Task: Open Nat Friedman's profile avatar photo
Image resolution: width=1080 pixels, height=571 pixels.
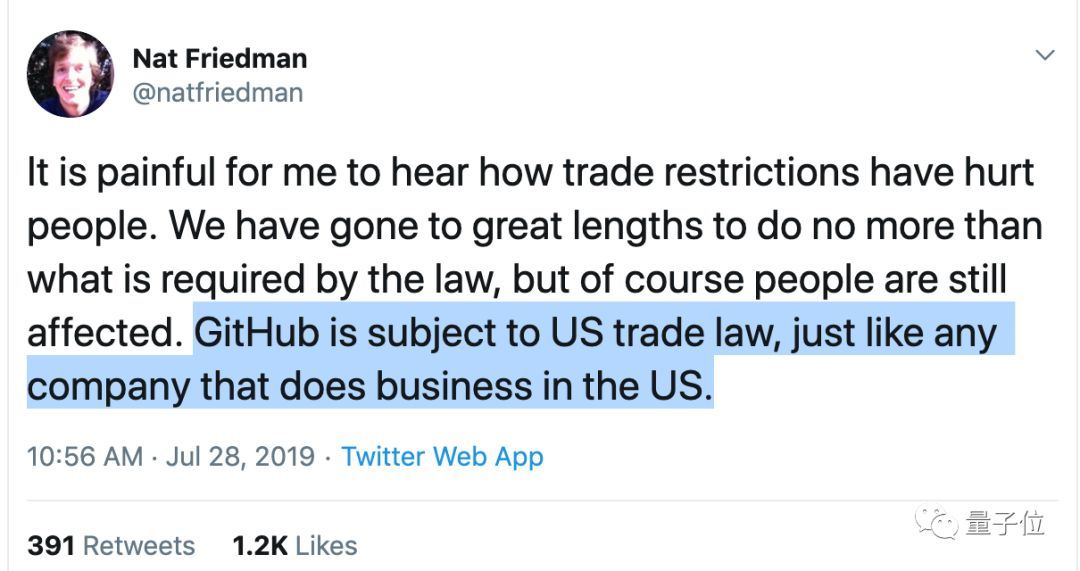Action: (x=70, y=74)
